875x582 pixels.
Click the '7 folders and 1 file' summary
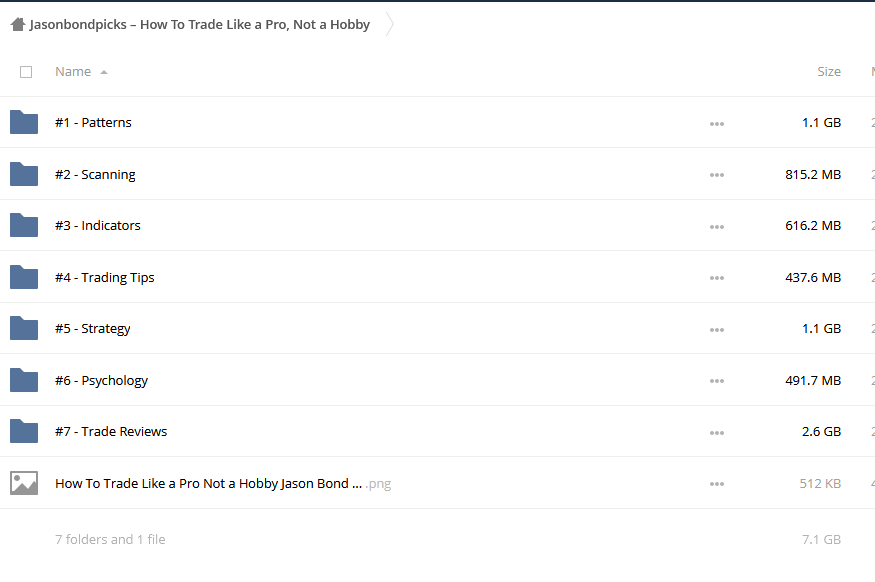110,539
